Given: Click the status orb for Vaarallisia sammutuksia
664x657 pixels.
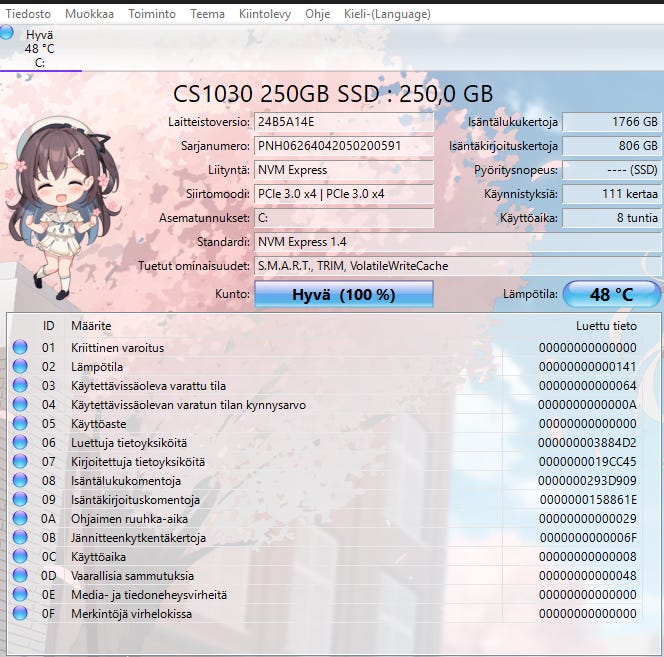Looking at the screenshot, I should point(20,575).
